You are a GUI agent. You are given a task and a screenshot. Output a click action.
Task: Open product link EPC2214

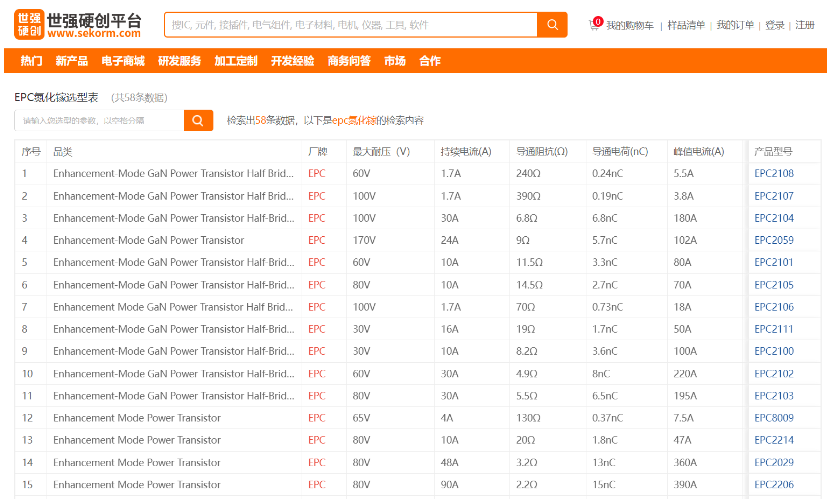pyautogui.click(x=774, y=440)
